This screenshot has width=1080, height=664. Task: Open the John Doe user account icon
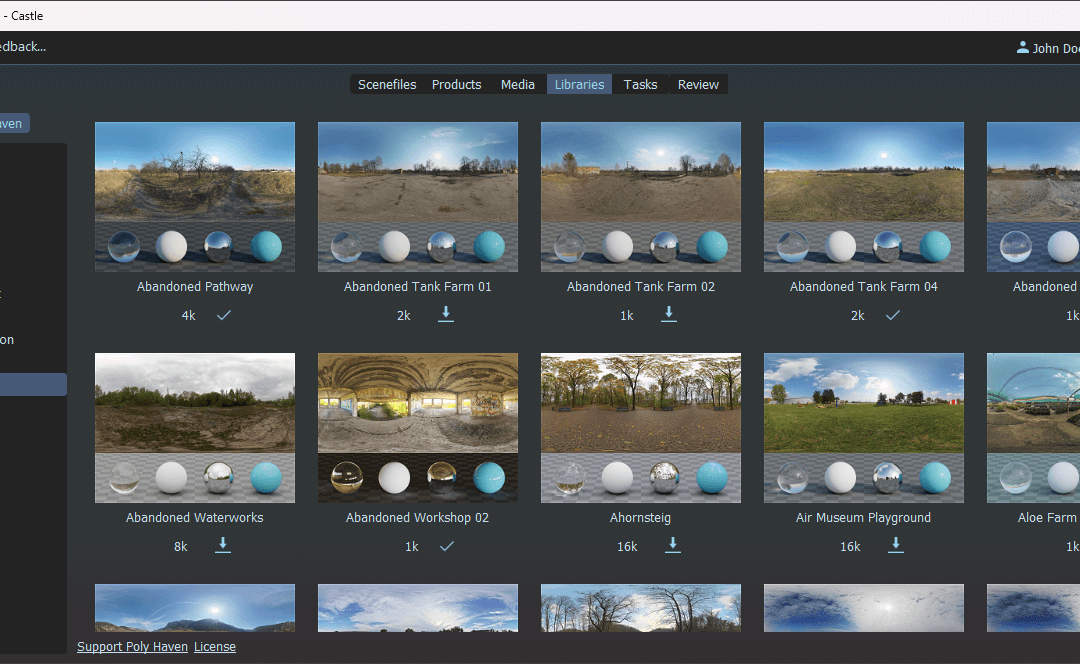(x=1022, y=47)
